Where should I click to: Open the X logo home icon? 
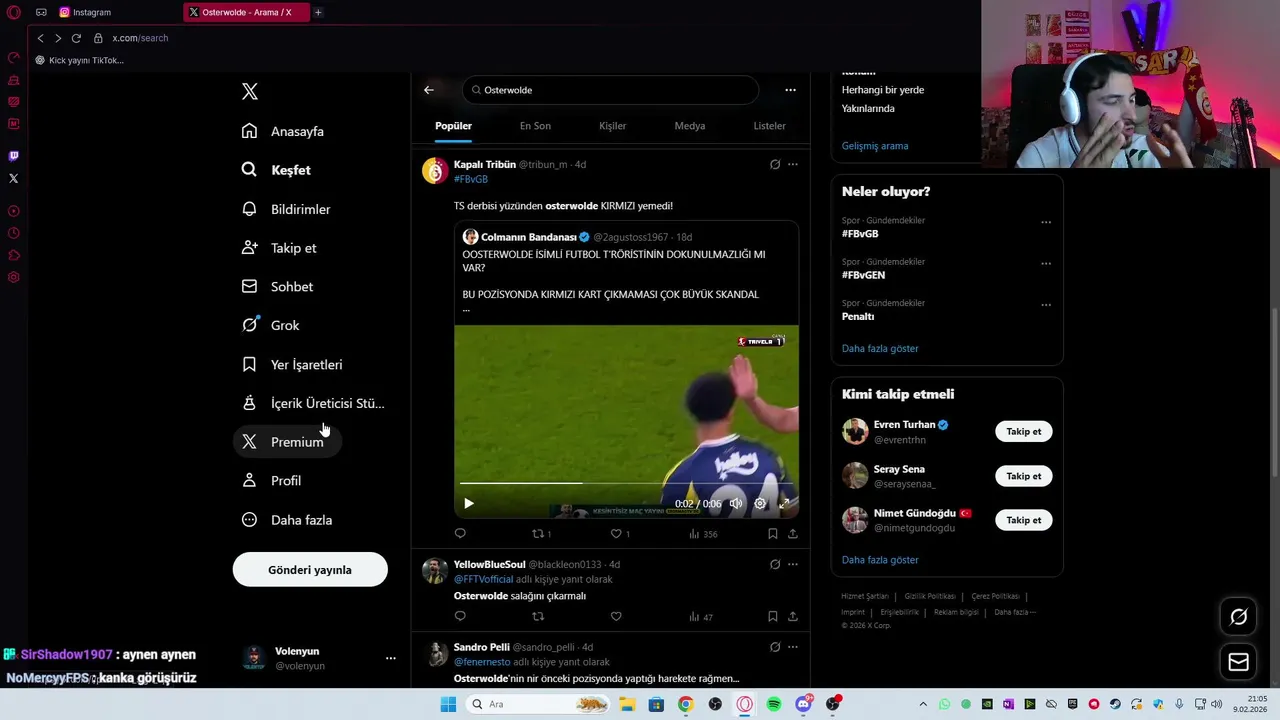coord(250,91)
